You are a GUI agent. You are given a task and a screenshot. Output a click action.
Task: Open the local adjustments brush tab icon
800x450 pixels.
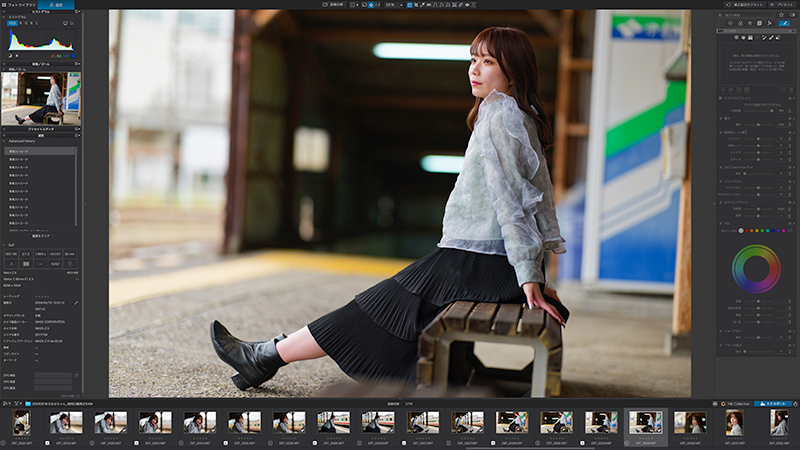coord(785,23)
